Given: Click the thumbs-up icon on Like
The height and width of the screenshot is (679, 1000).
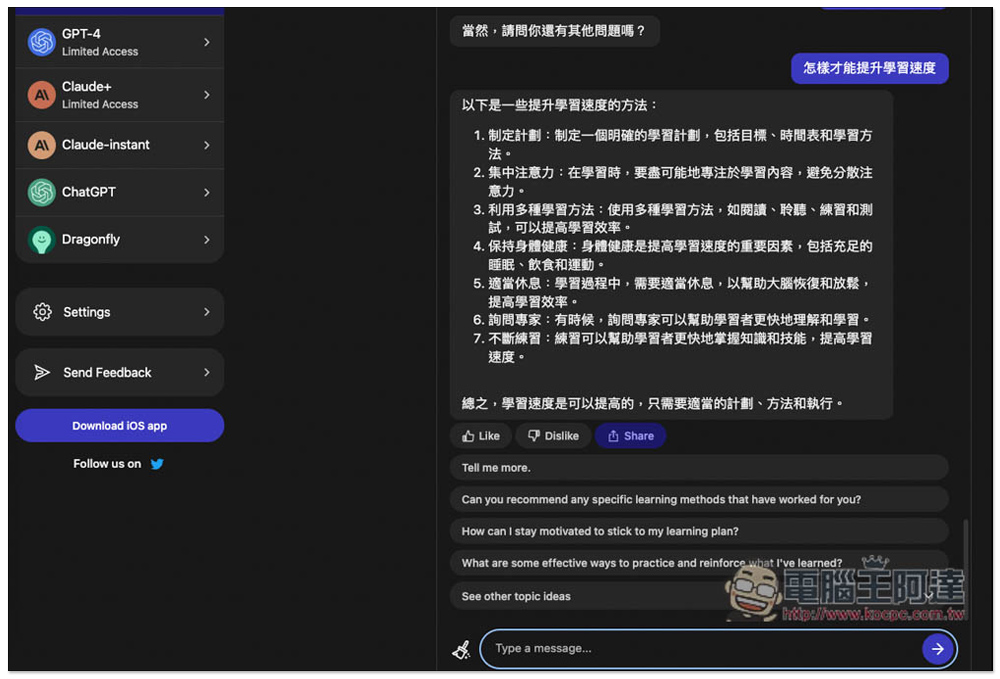Looking at the screenshot, I should pos(468,437).
